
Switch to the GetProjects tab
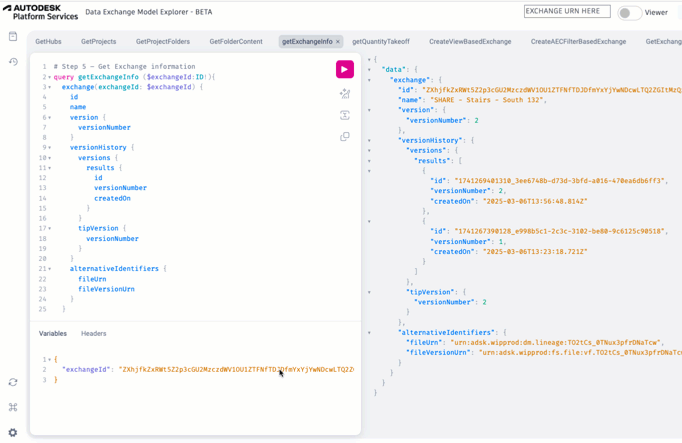[98, 42]
